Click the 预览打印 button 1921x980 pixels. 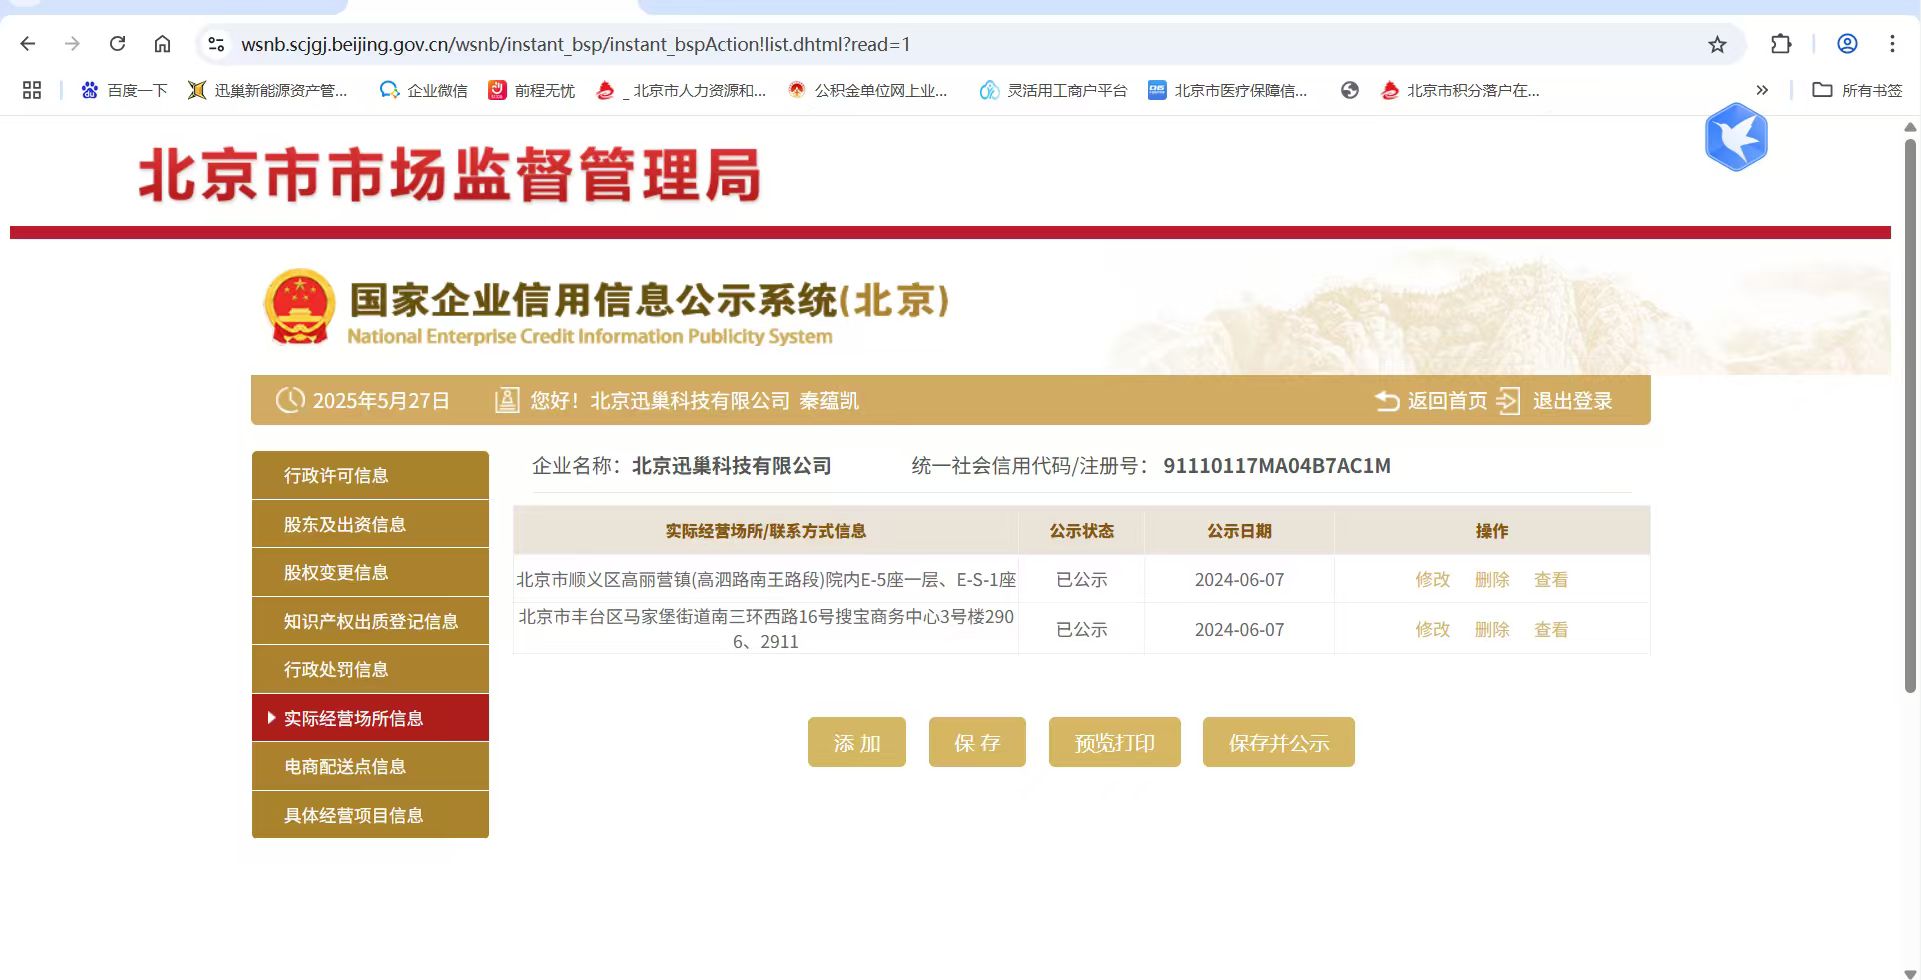tap(1115, 742)
